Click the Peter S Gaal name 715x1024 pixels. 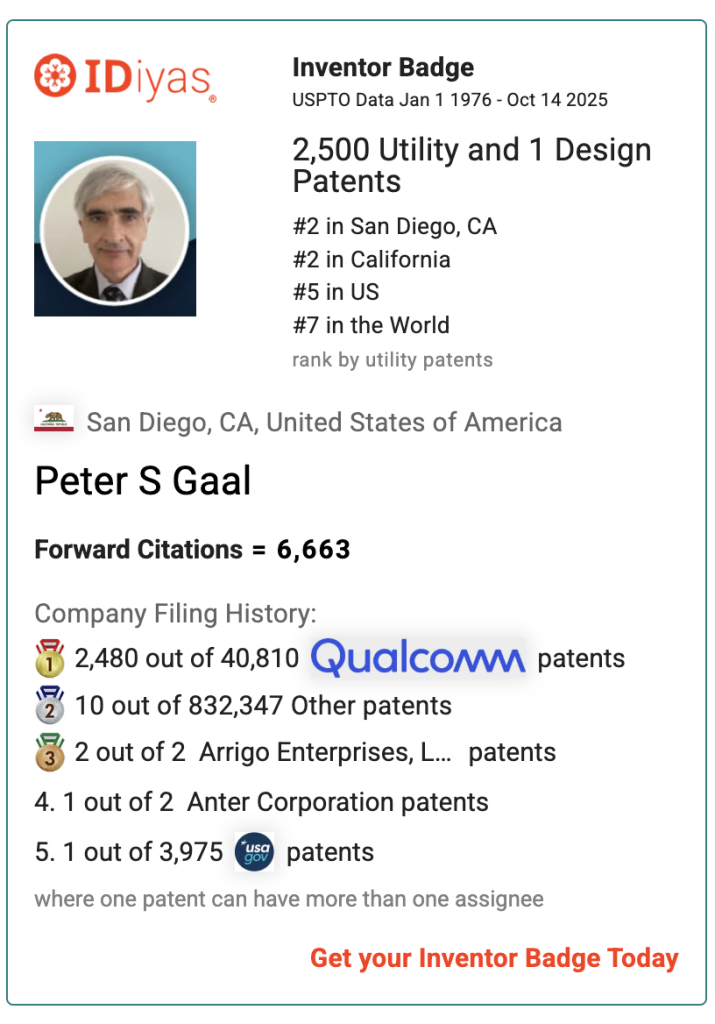click(143, 481)
